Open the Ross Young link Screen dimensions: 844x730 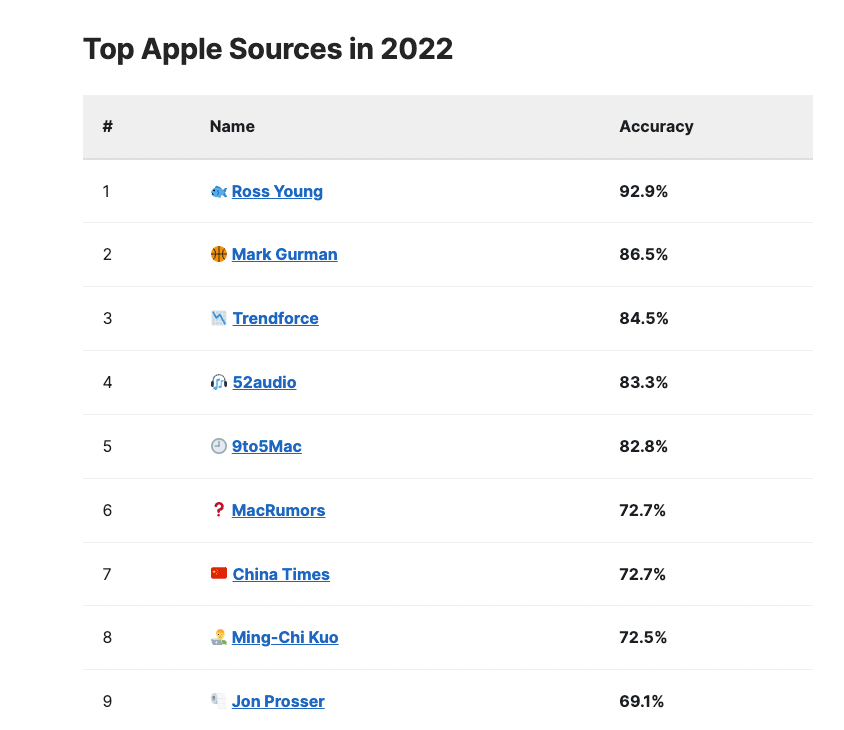click(277, 191)
